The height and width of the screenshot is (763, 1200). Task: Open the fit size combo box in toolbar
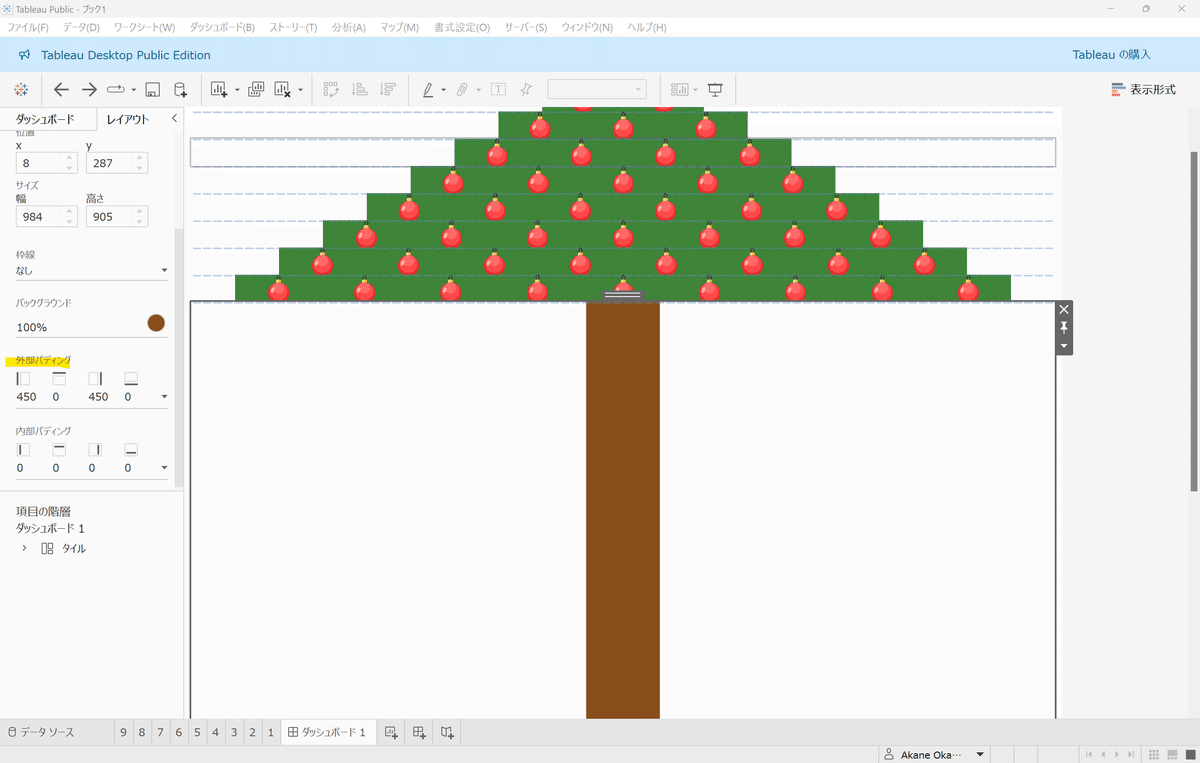pyautogui.click(x=597, y=90)
